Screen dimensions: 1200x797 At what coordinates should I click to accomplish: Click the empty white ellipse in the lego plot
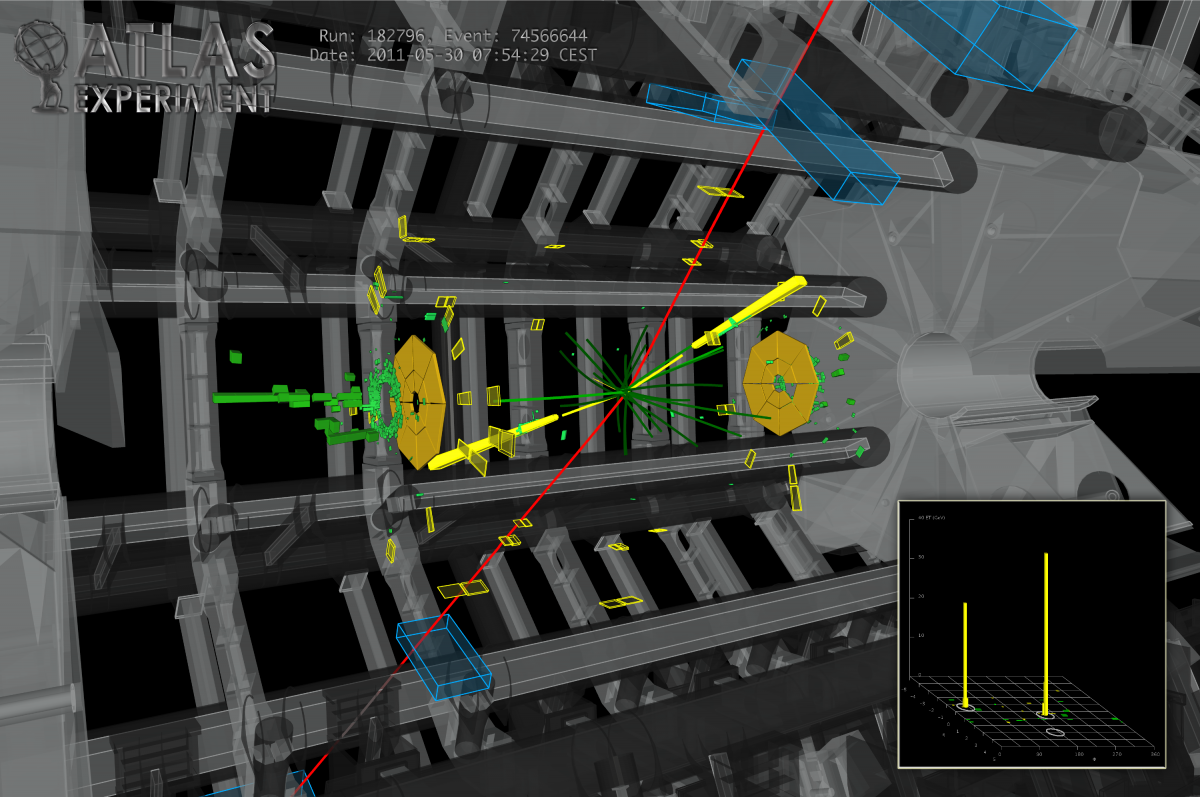pyautogui.click(x=1055, y=732)
